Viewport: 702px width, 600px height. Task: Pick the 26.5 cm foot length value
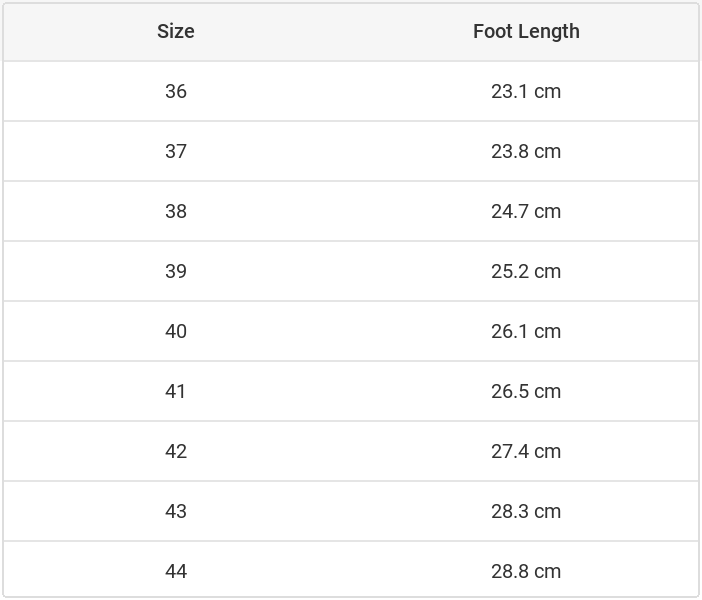526,391
